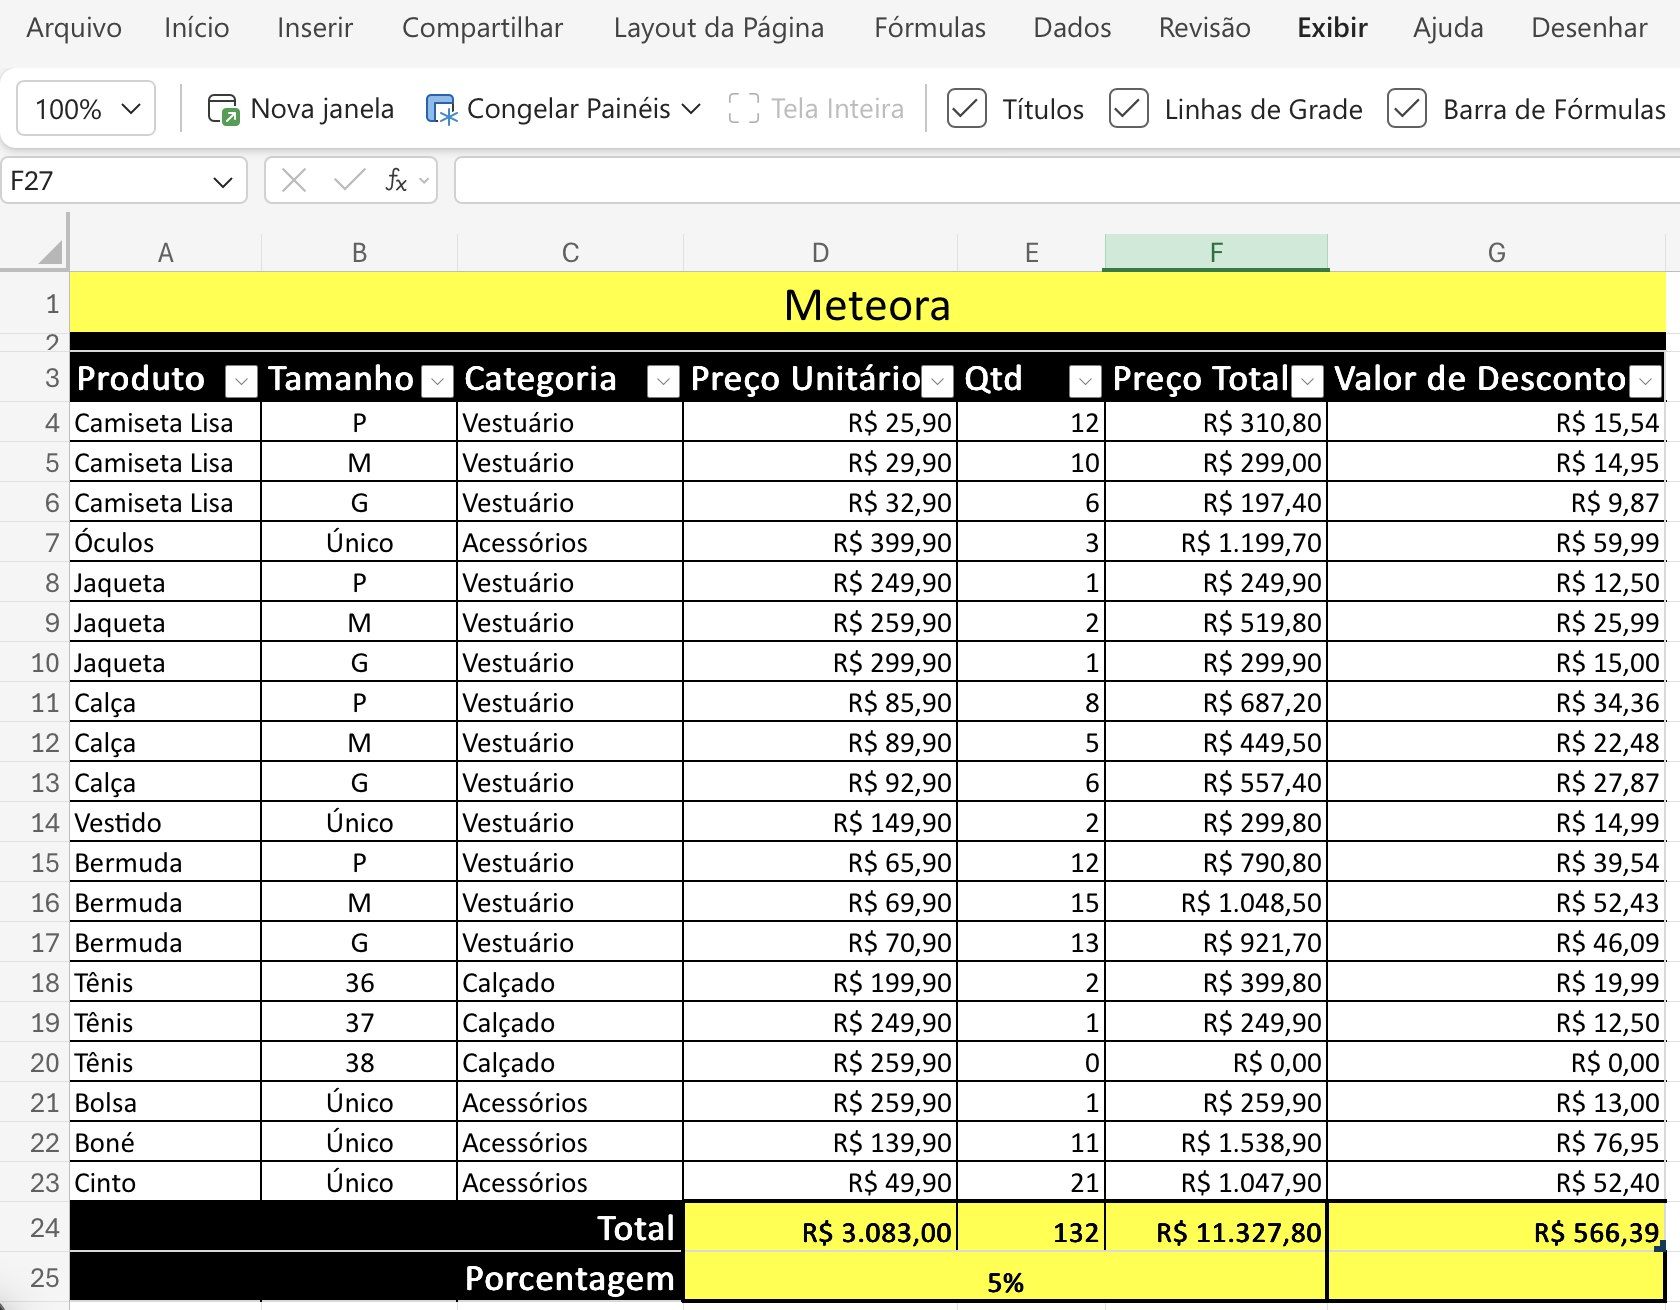Open the Compartilhar tab
Viewport: 1680px width, 1310px height.
[483, 28]
